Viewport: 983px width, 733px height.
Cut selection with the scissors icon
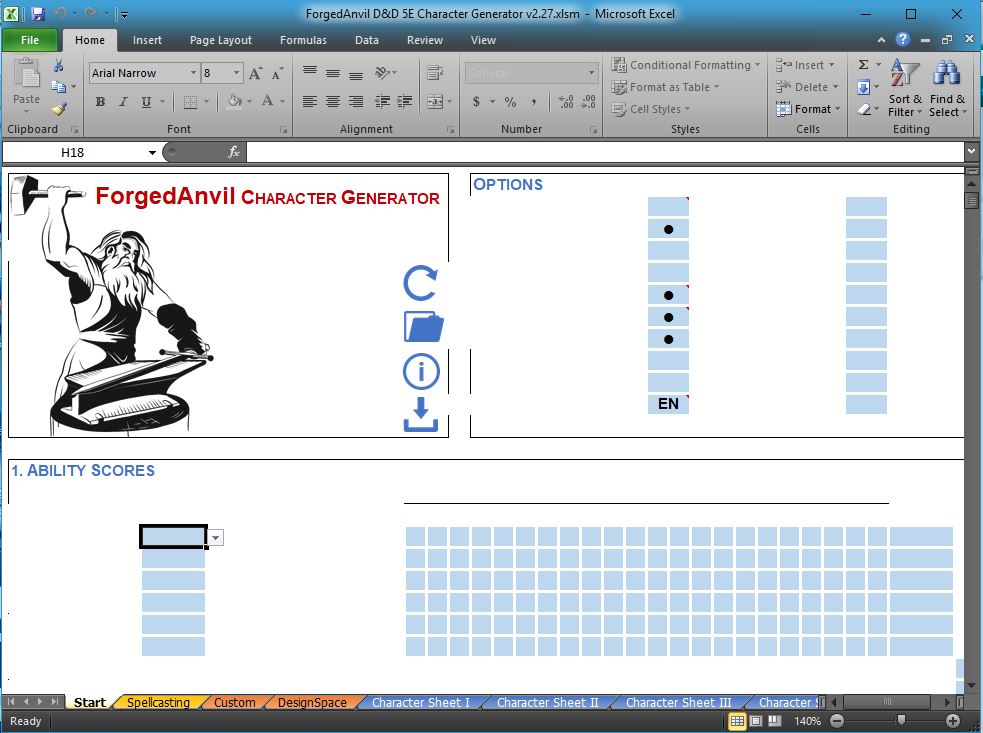click(59, 65)
